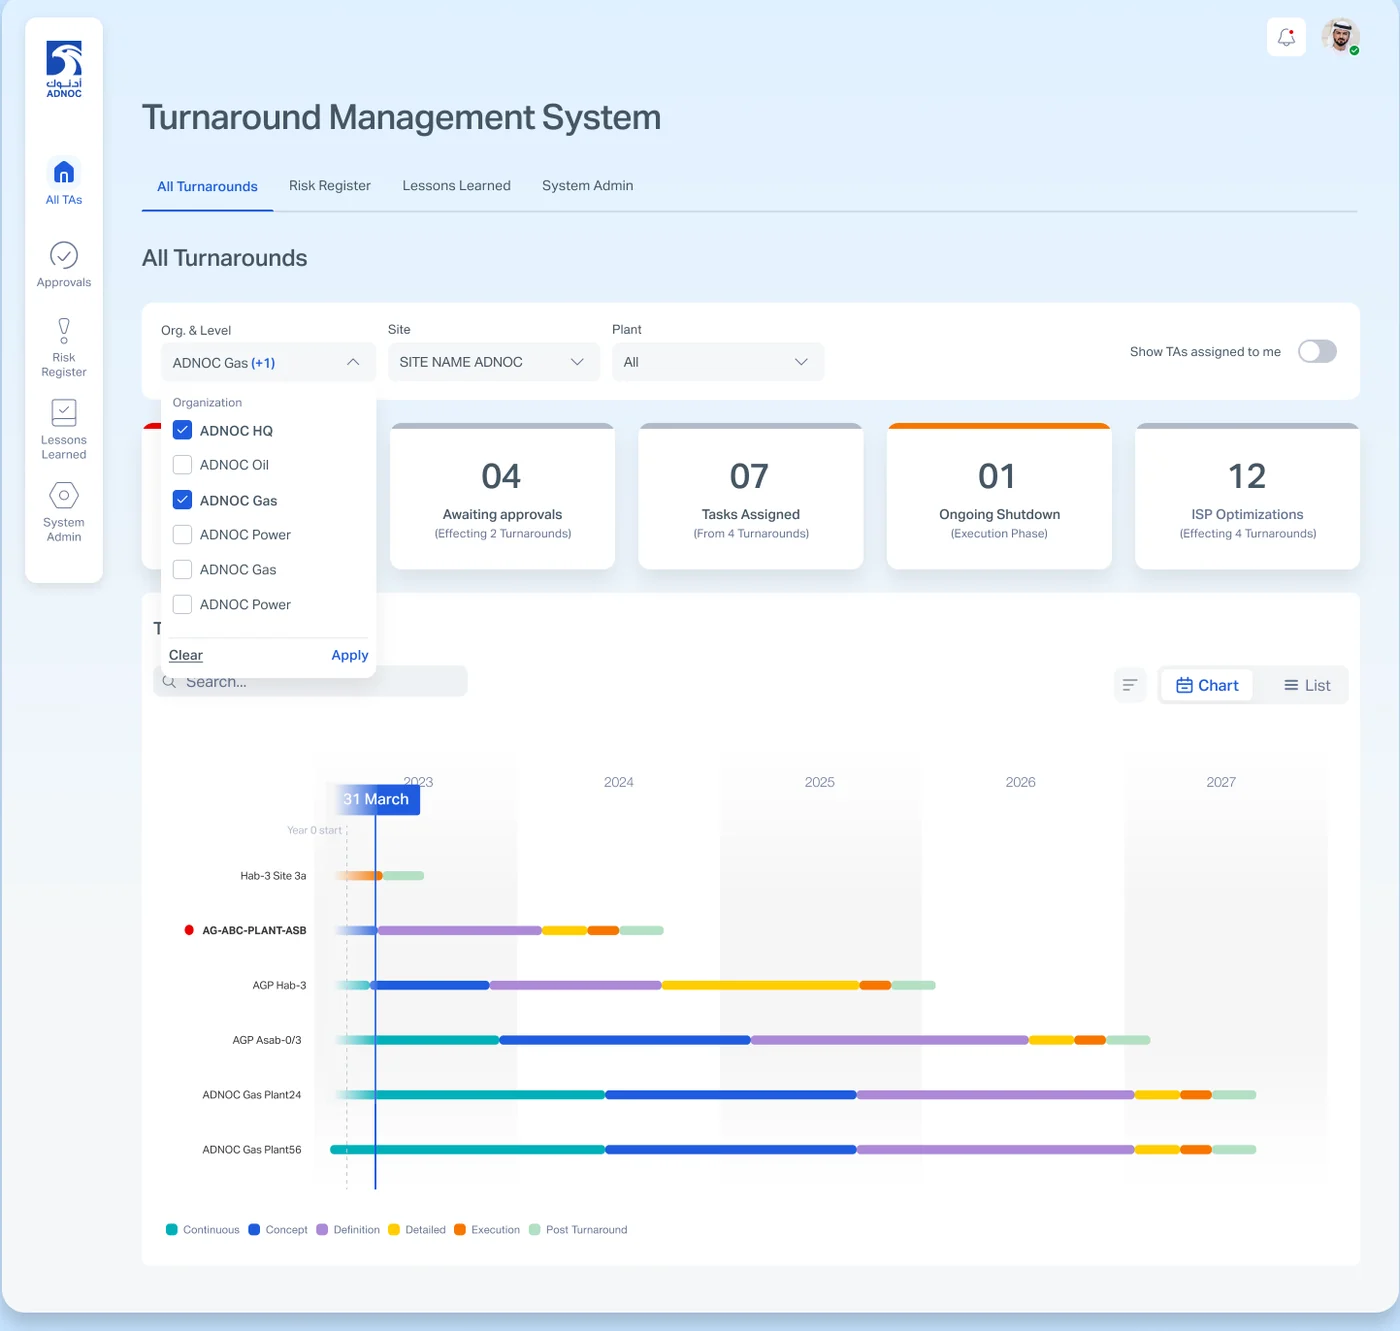Viewport: 1400px width, 1331px height.
Task: Uncheck the ticked ADNOC Gas checkbox
Action: click(182, 500)
